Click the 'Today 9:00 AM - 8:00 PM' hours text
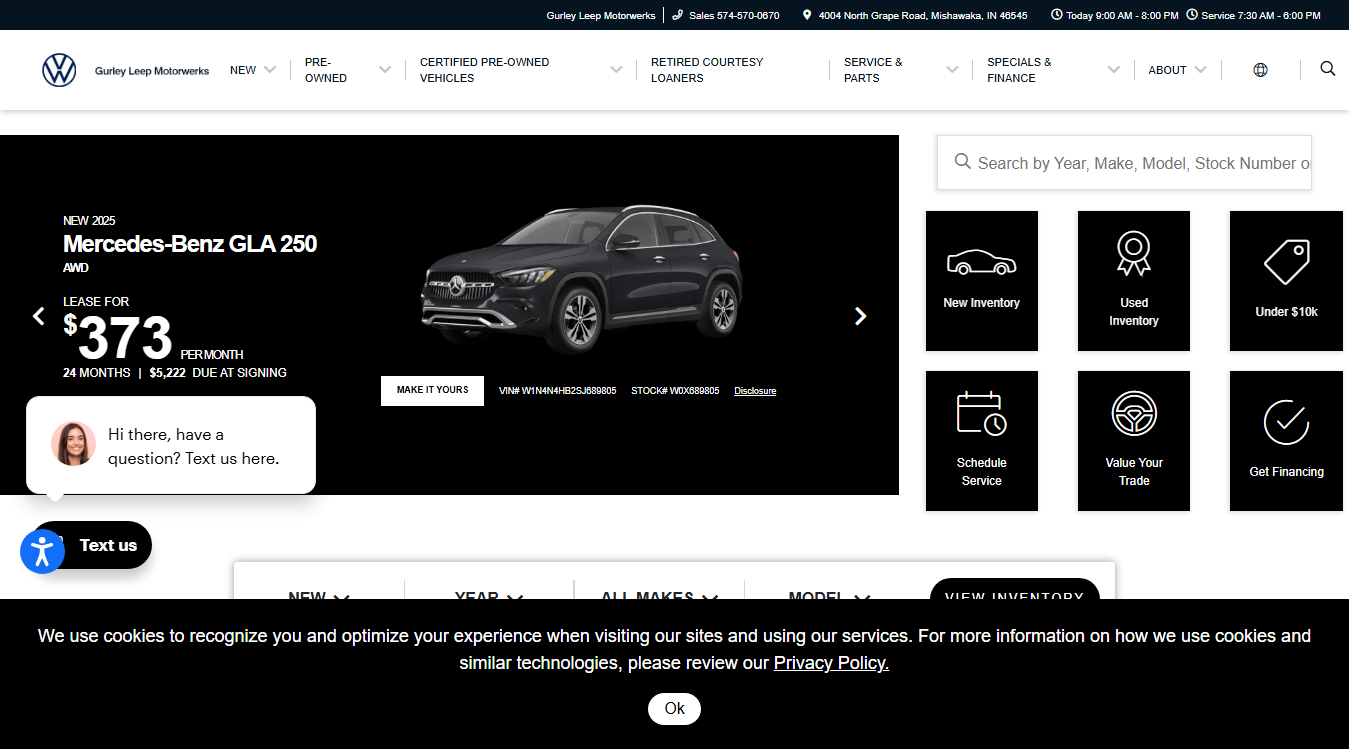The image size is (1349, 749). click(1122, 15)
